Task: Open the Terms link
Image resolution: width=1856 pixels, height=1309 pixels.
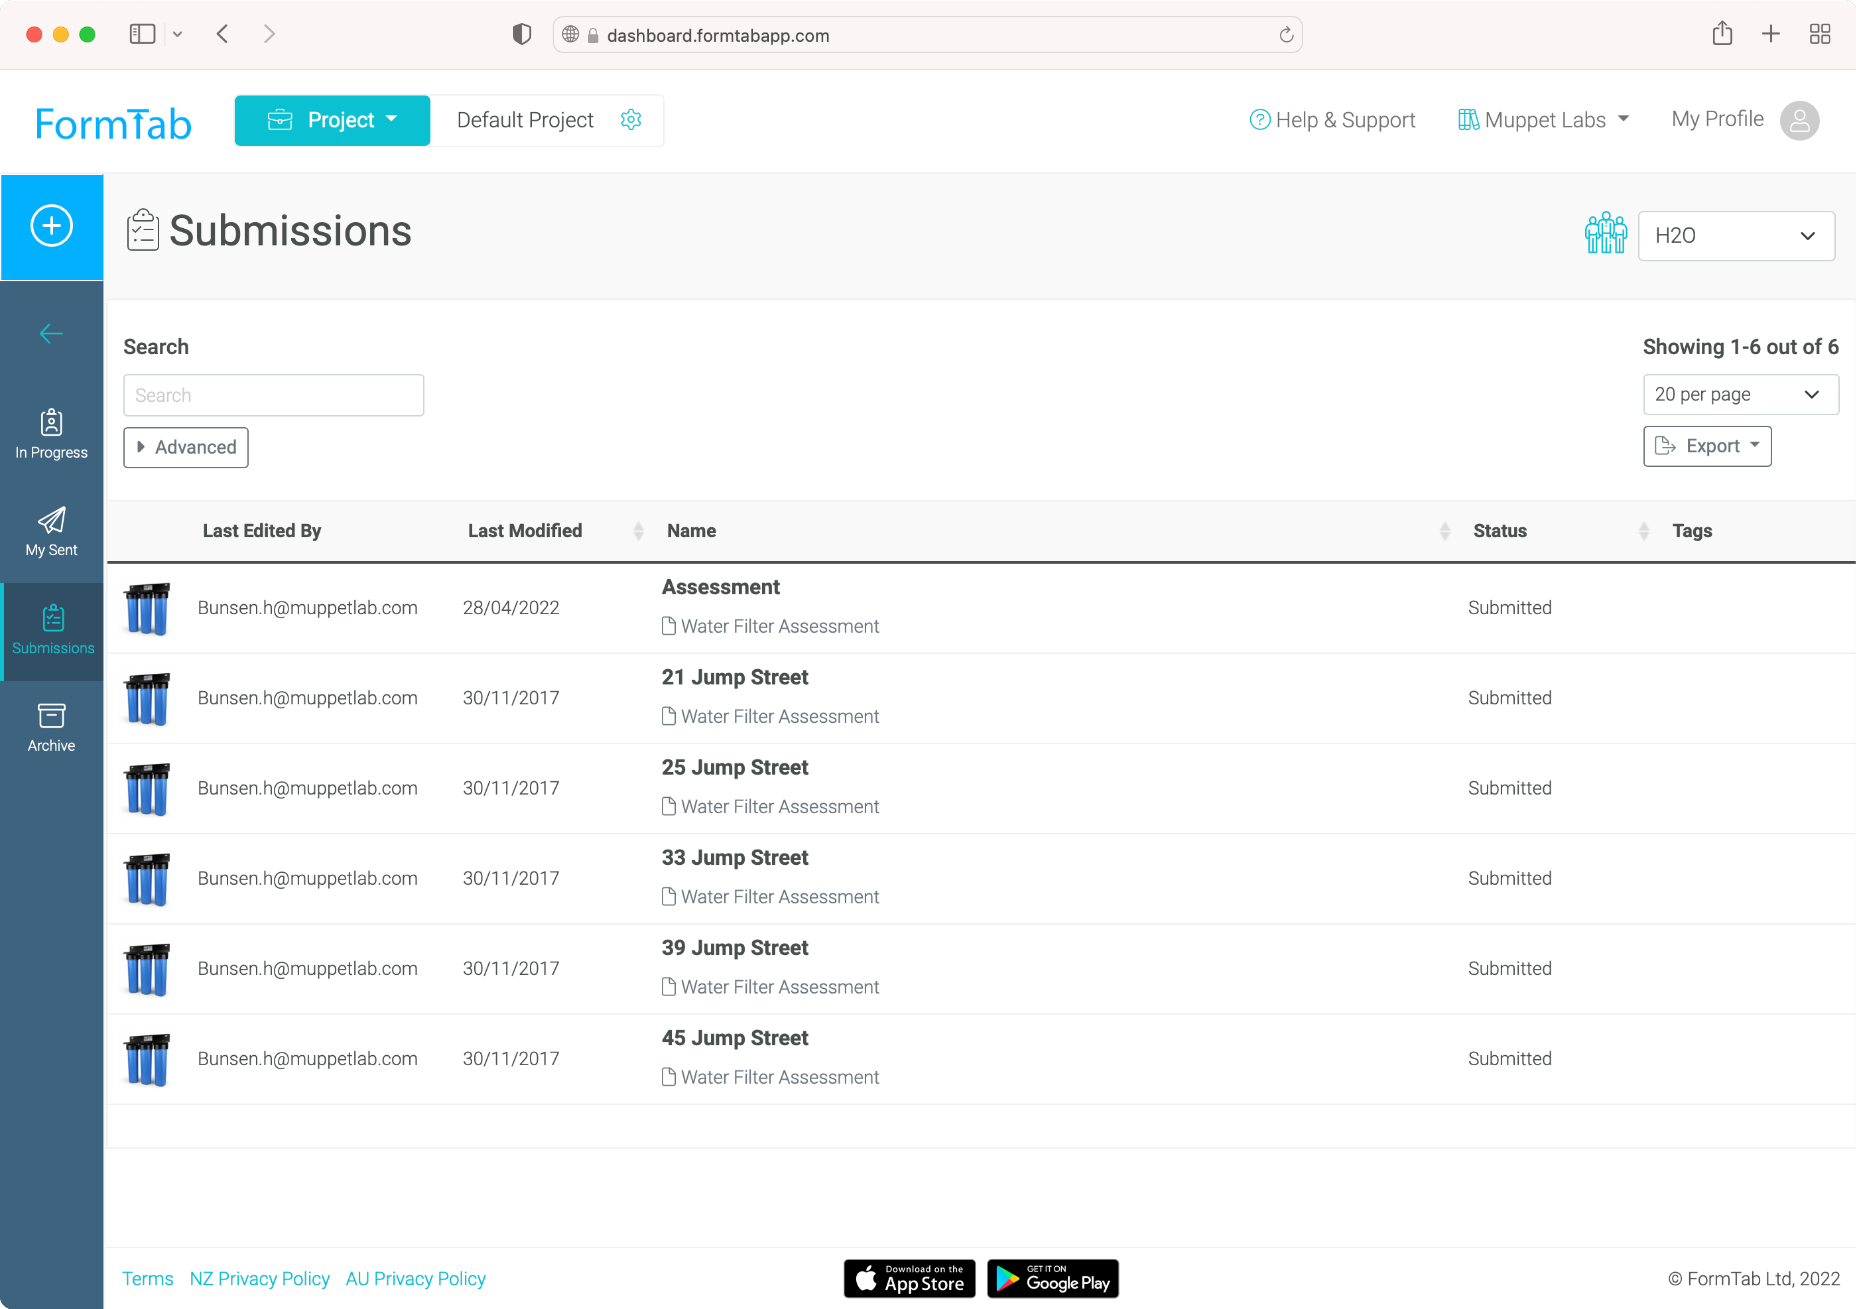Action: tap(147, 1279)
